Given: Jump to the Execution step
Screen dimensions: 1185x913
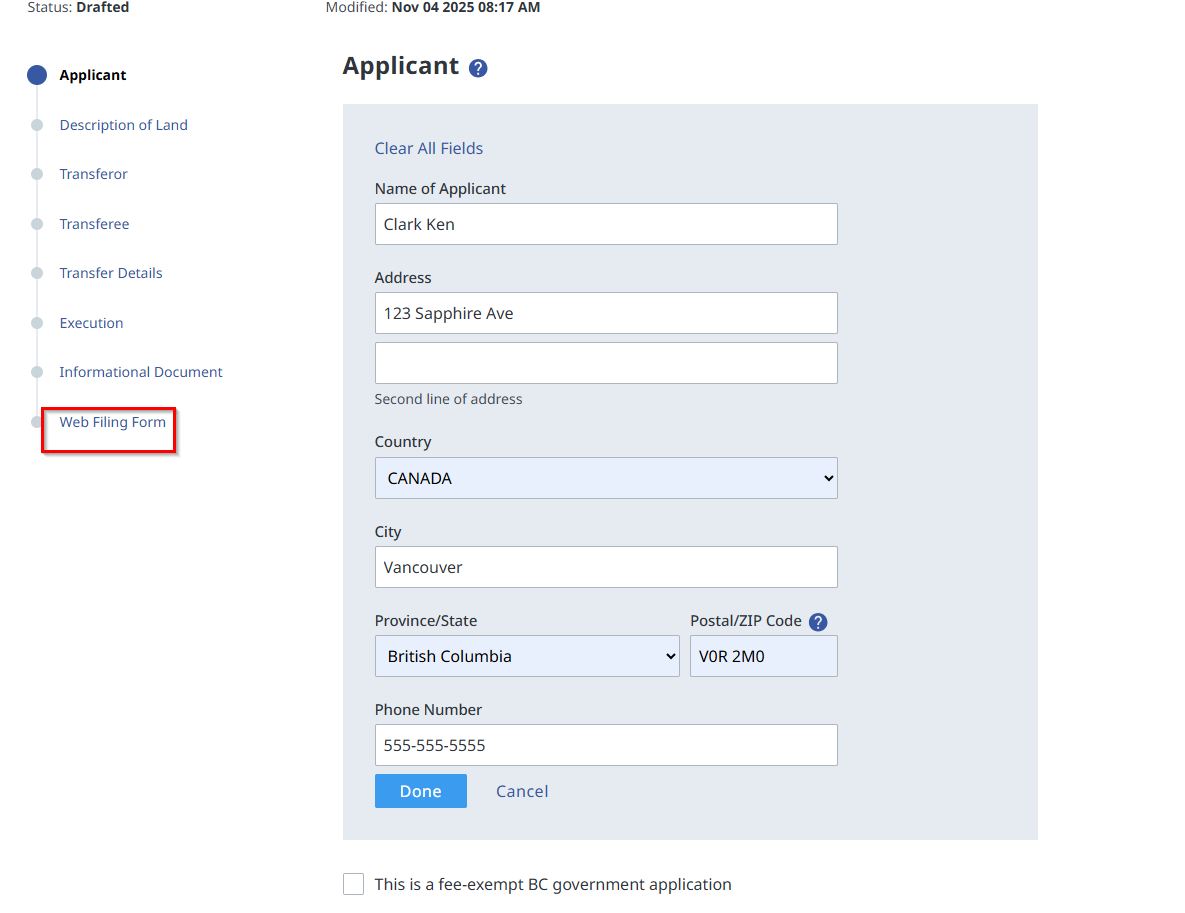Looking at the screenshot, I should coord(91,323).
